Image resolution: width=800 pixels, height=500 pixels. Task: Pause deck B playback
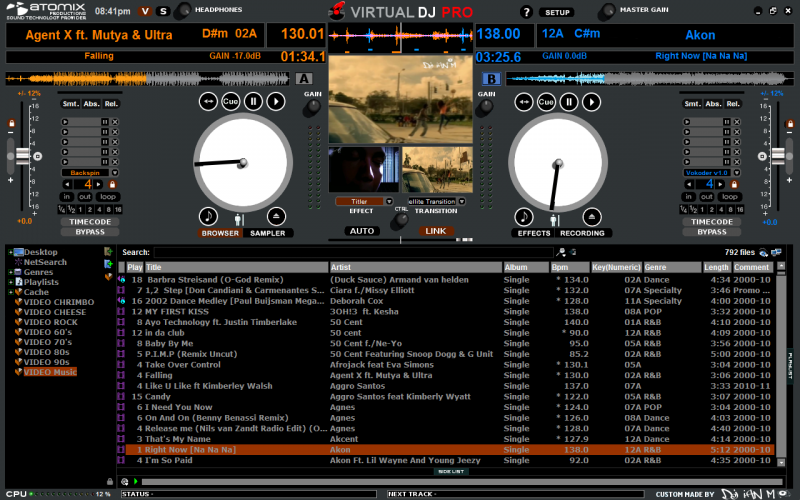(x=569, y=102)
